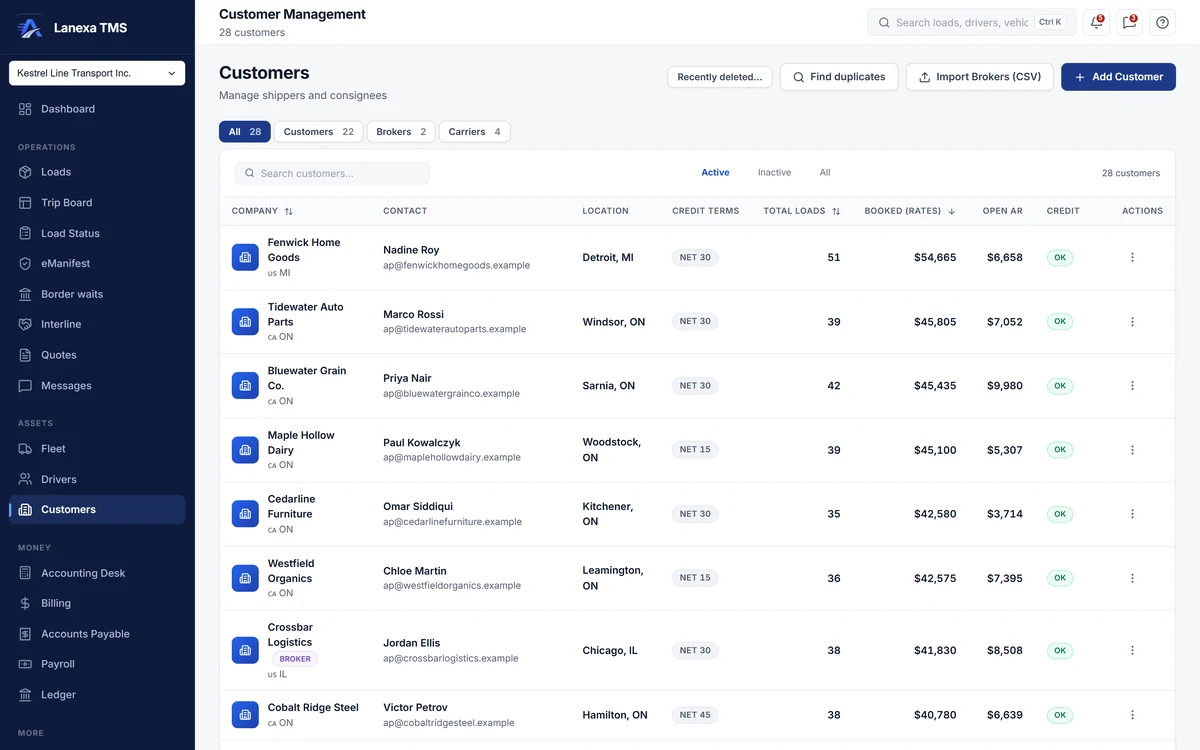Open Interline in sidebar
Image resolution: width=1200 pixels, height=750 pixels.
[97, 324]
